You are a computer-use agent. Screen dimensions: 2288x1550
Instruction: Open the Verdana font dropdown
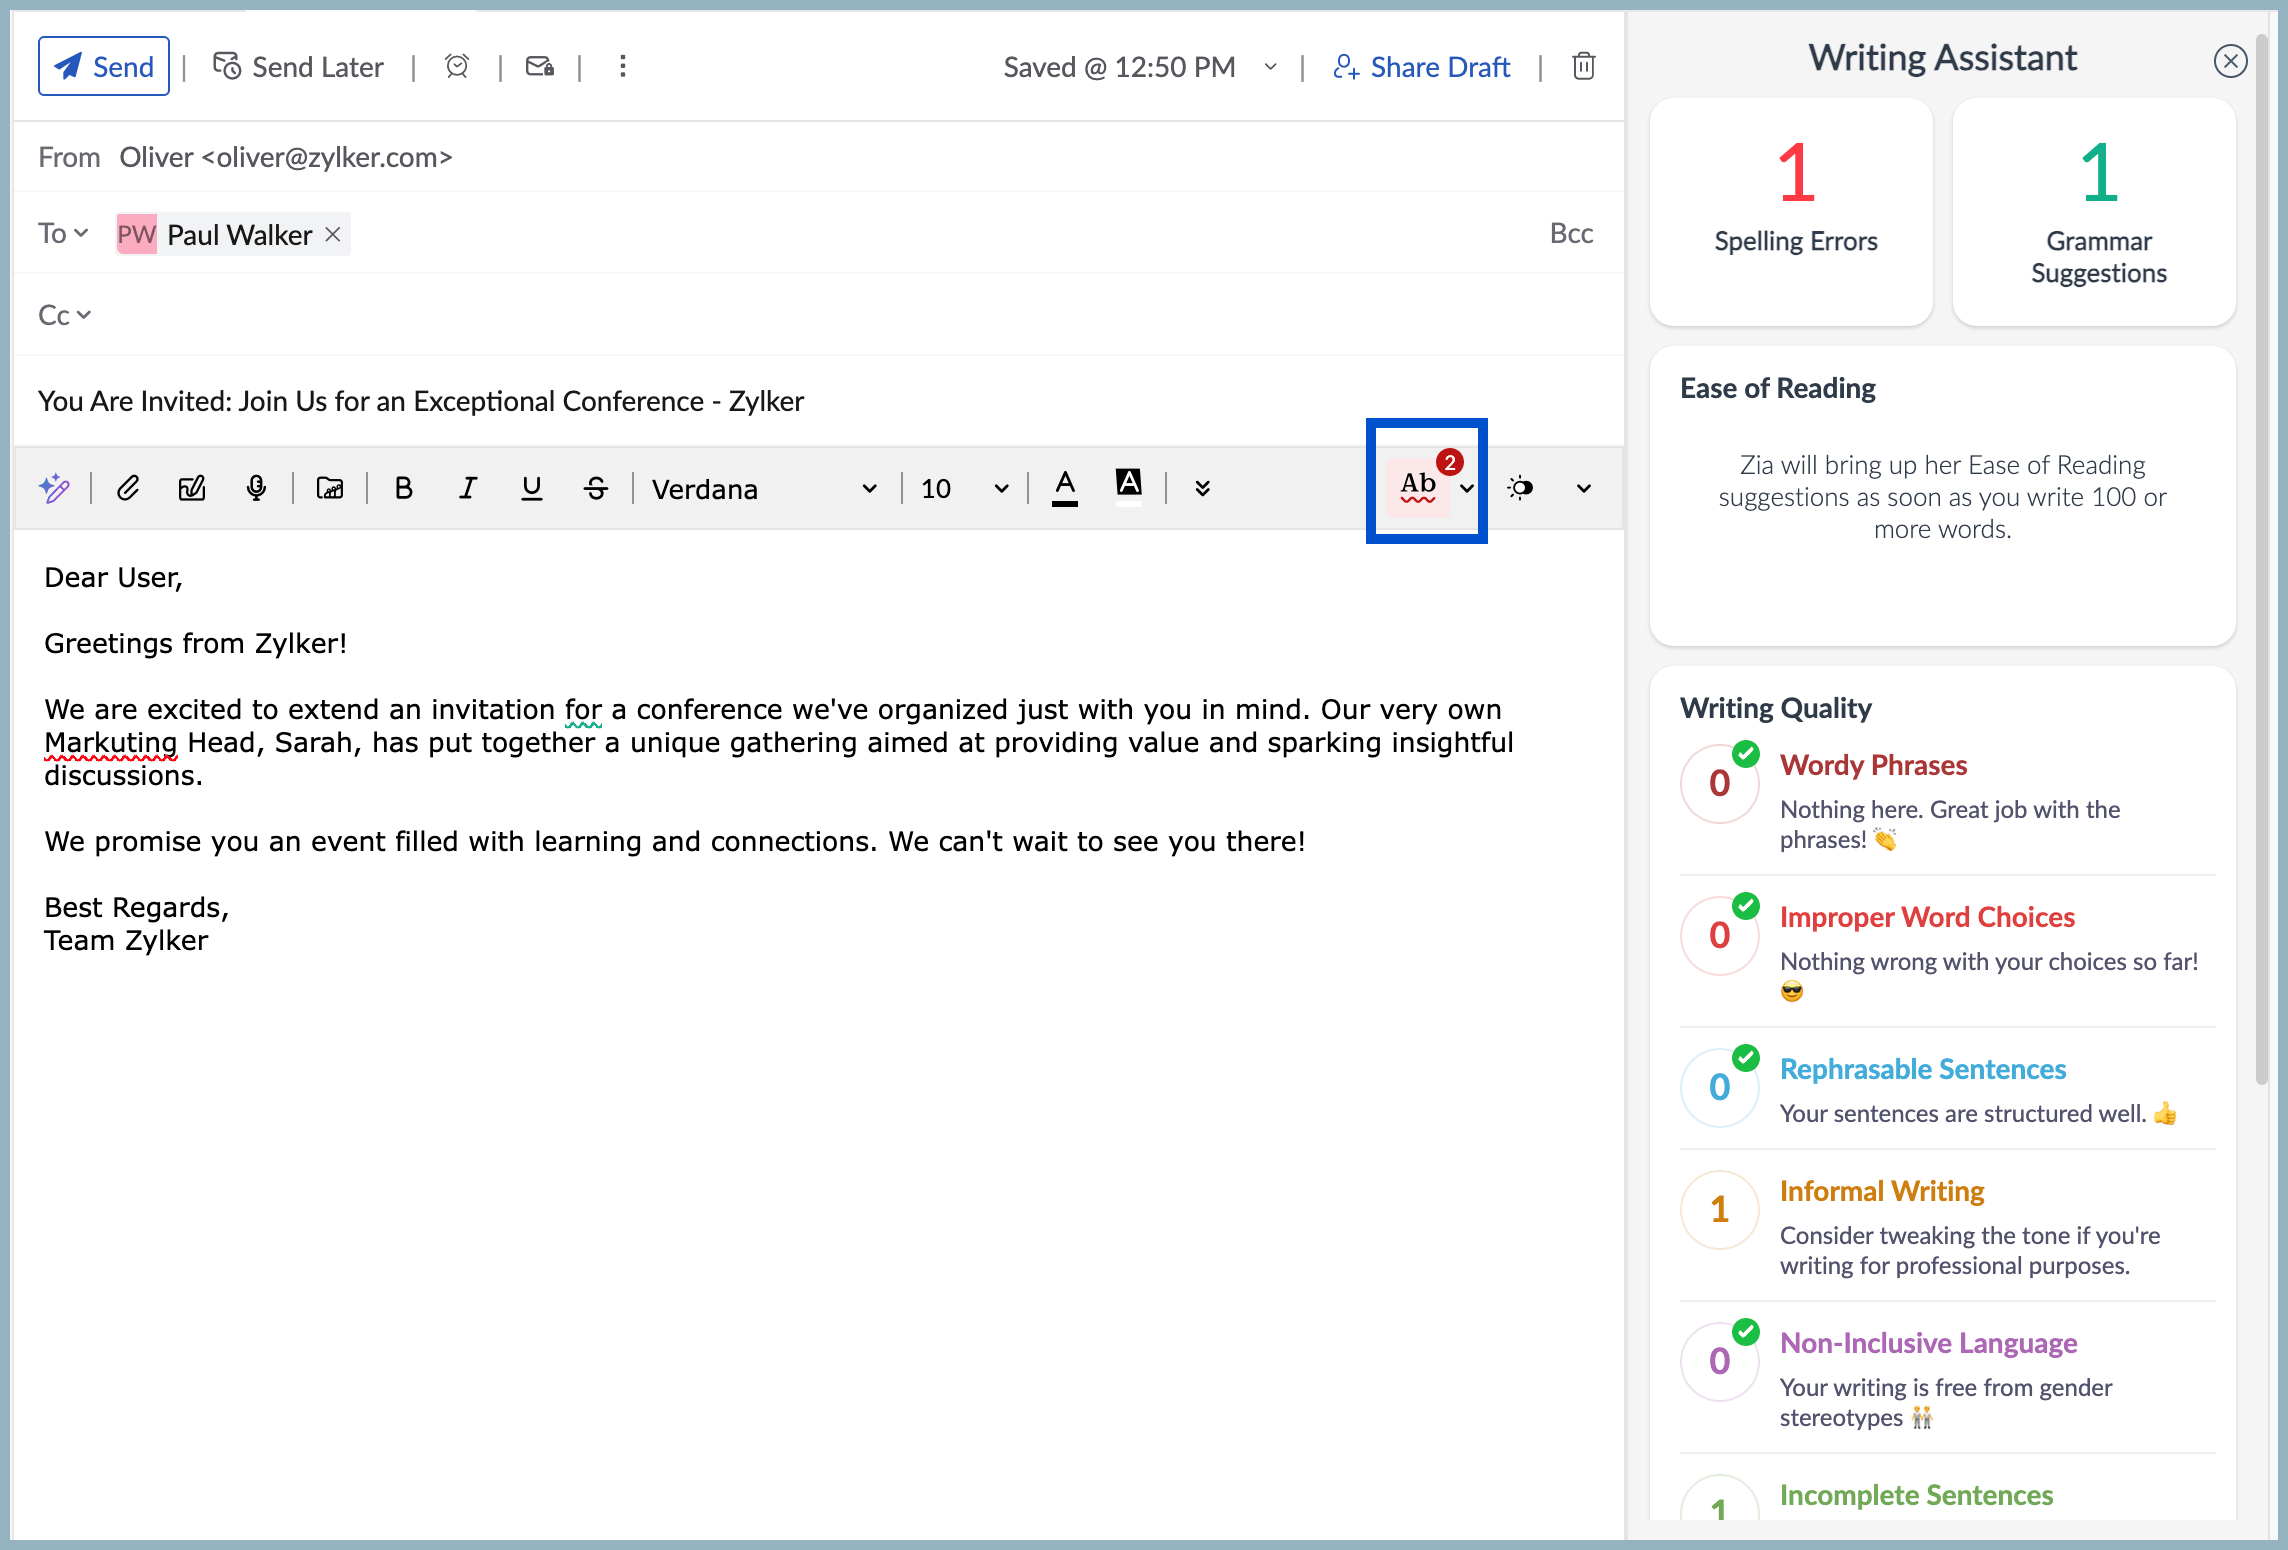tap(764, 488)
